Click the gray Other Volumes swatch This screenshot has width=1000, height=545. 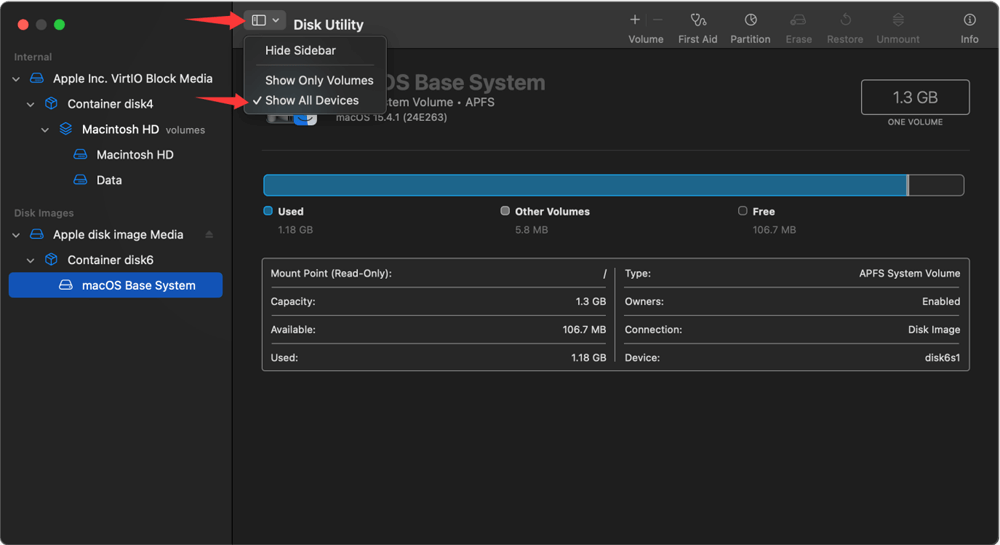505,210
